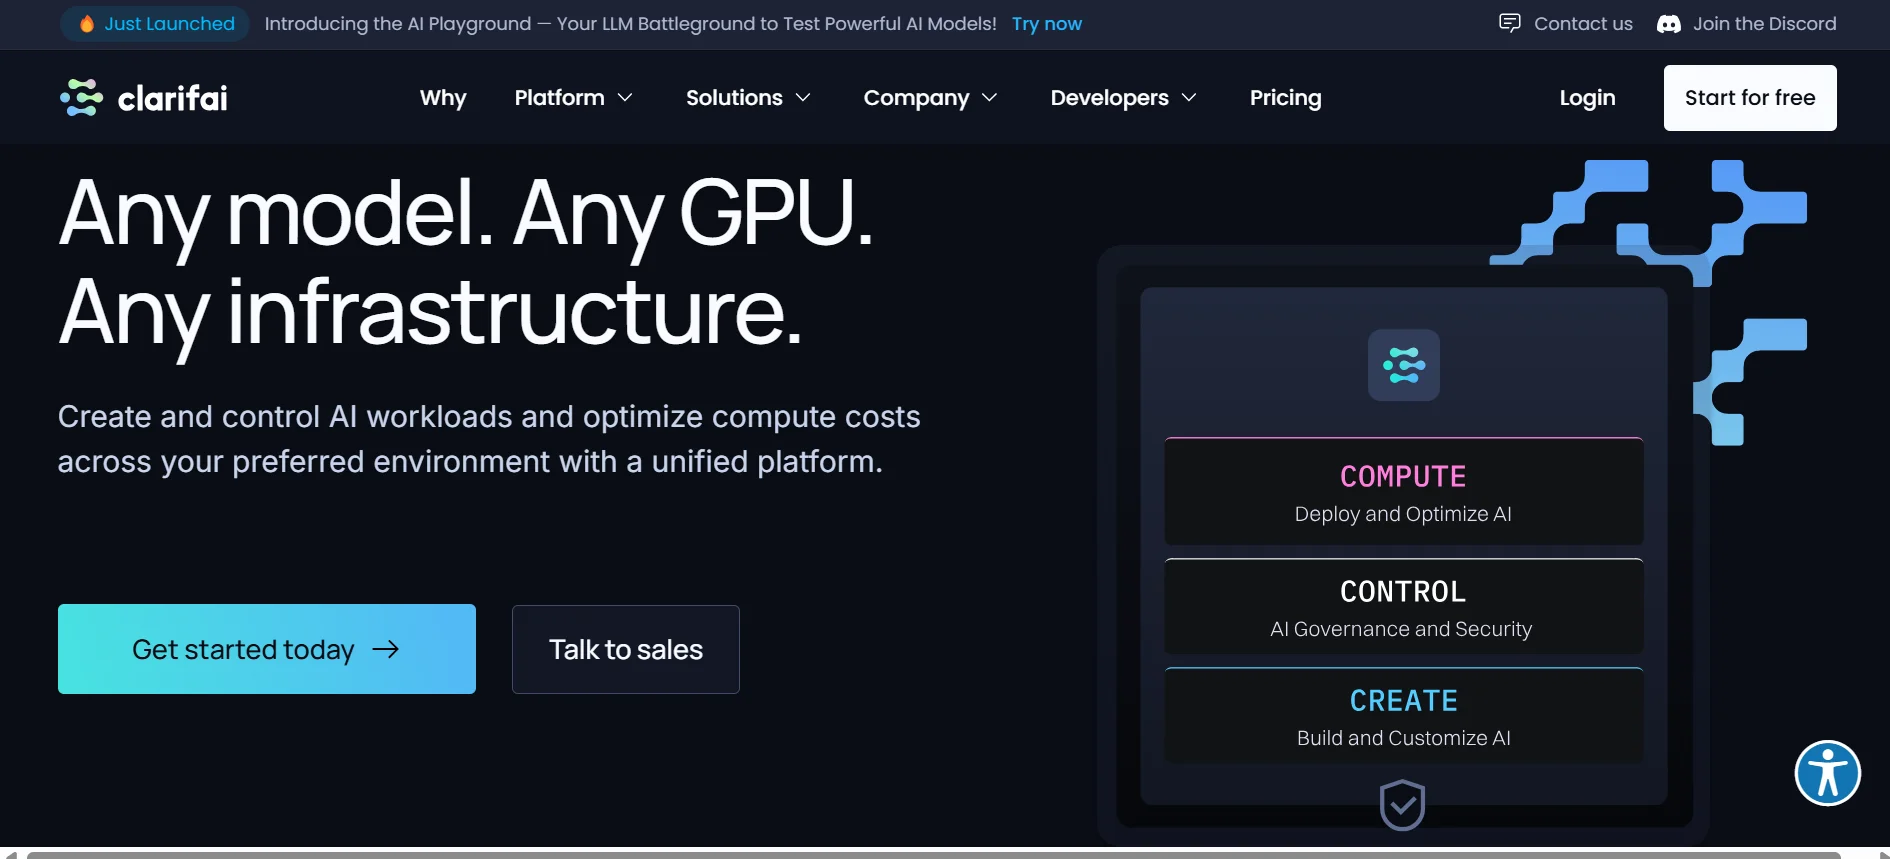Click the clarifai wordmark text
The width and height of the screenshot is (1890, 859).
pyautogui.click(x=173, y=98)
